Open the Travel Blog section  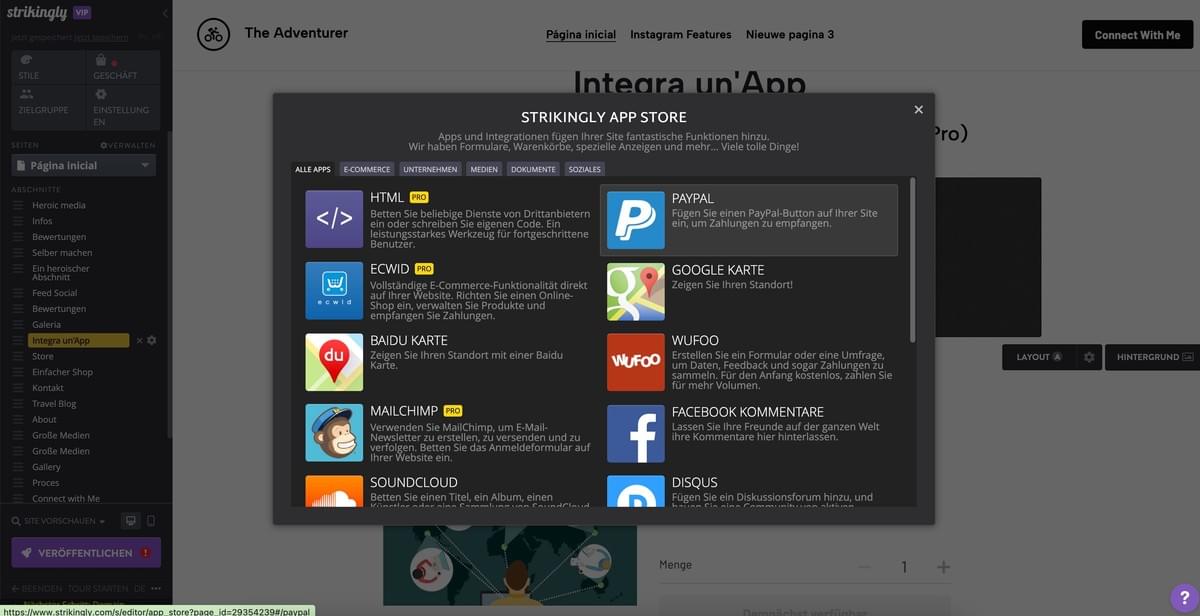(x=54, y=403)
